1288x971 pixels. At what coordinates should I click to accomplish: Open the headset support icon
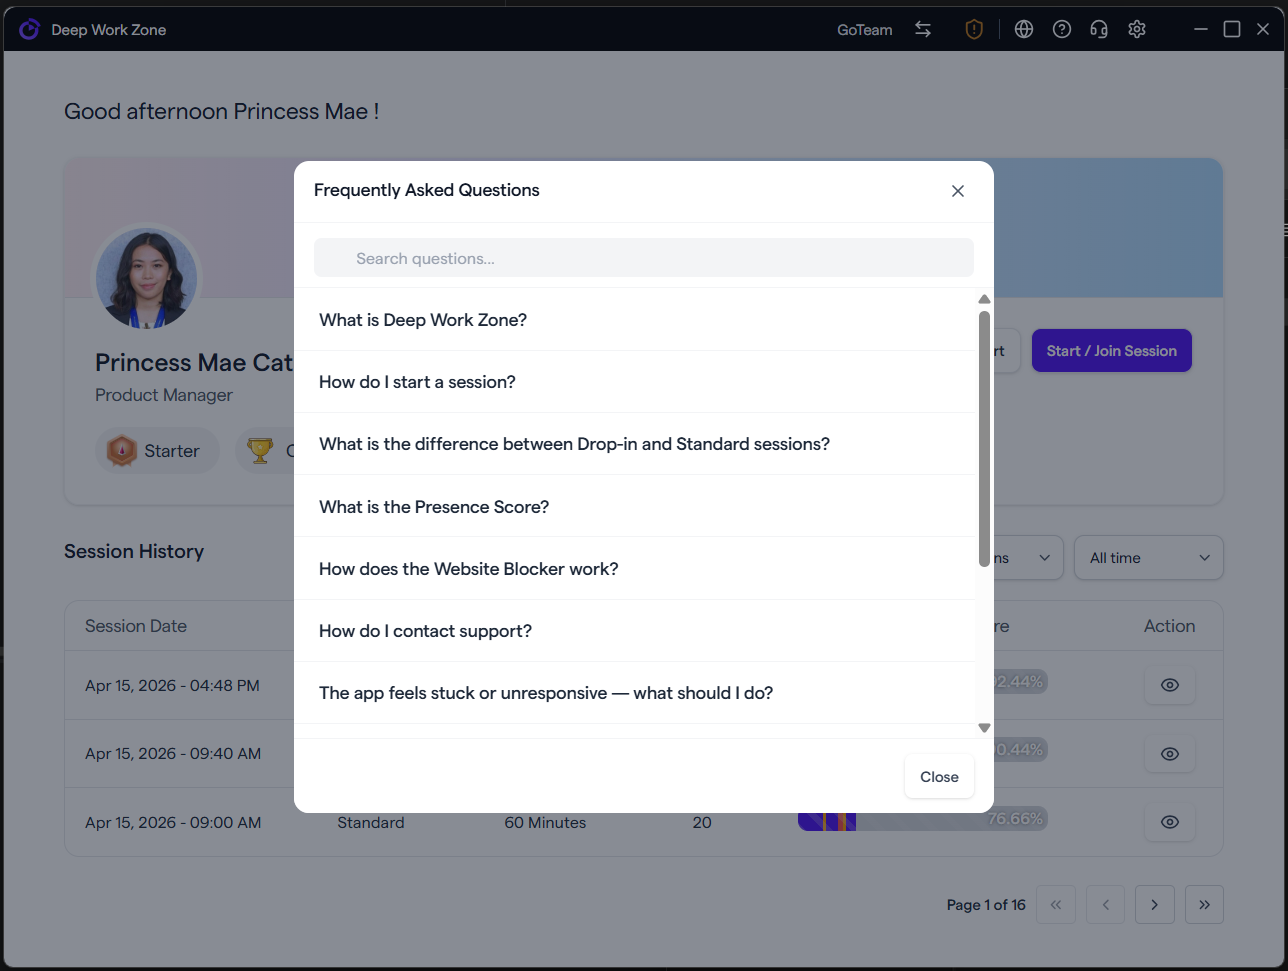1099,29
